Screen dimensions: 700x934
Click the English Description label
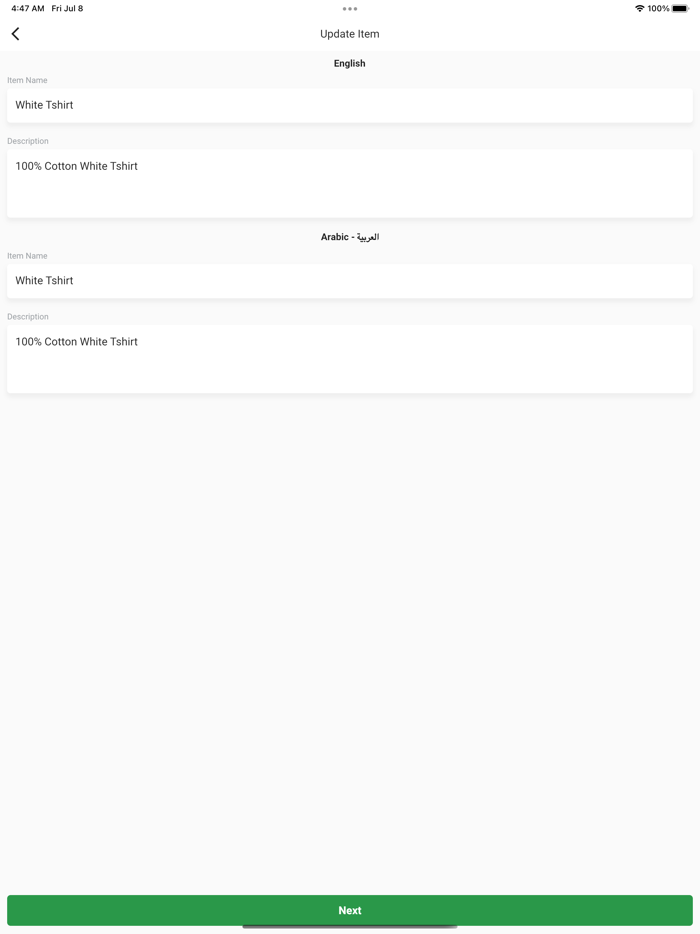pyautogui.click(x=28, y=141)
